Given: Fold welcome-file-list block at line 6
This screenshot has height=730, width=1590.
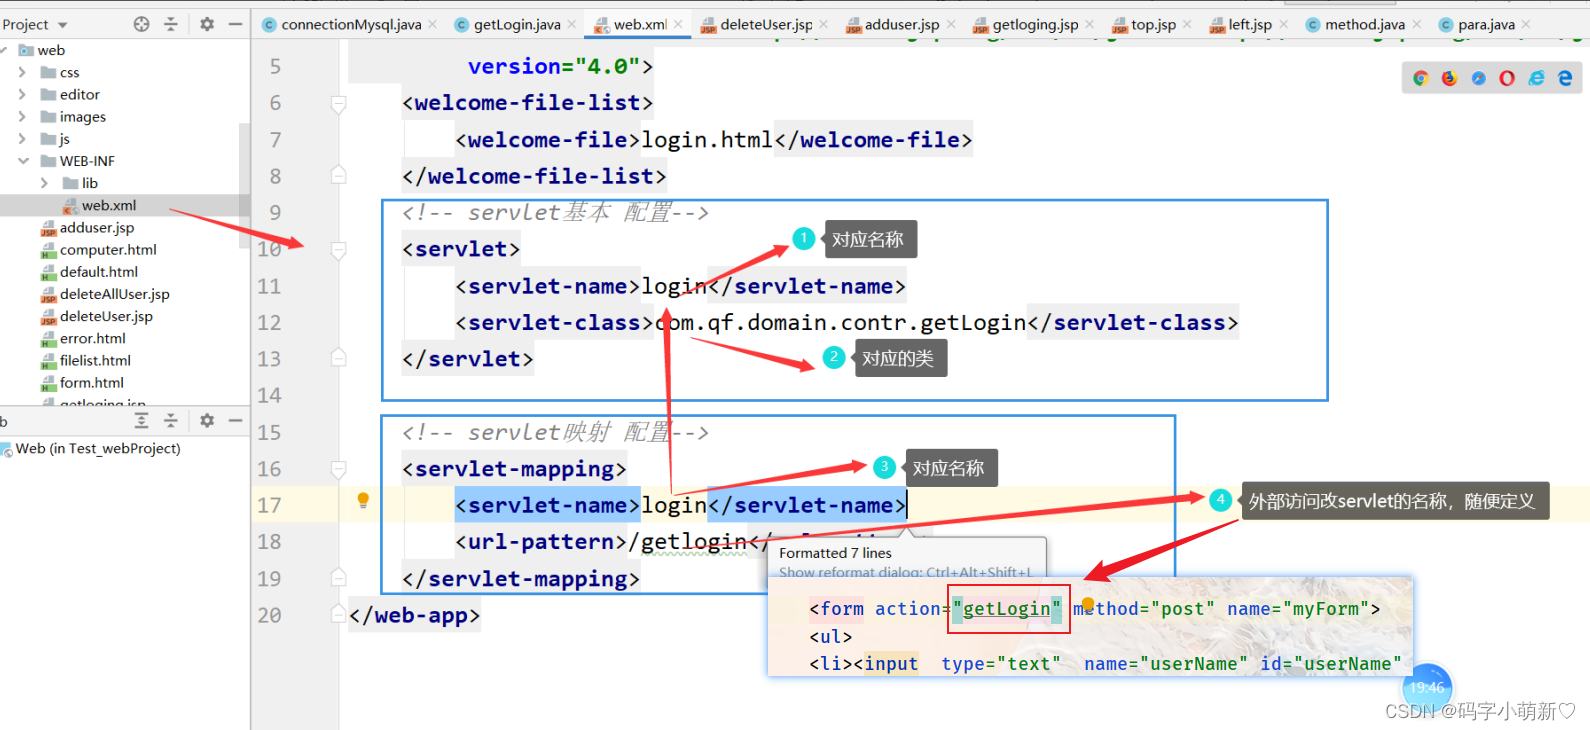Looking at the screenshot, I should [x=339, y=103].
